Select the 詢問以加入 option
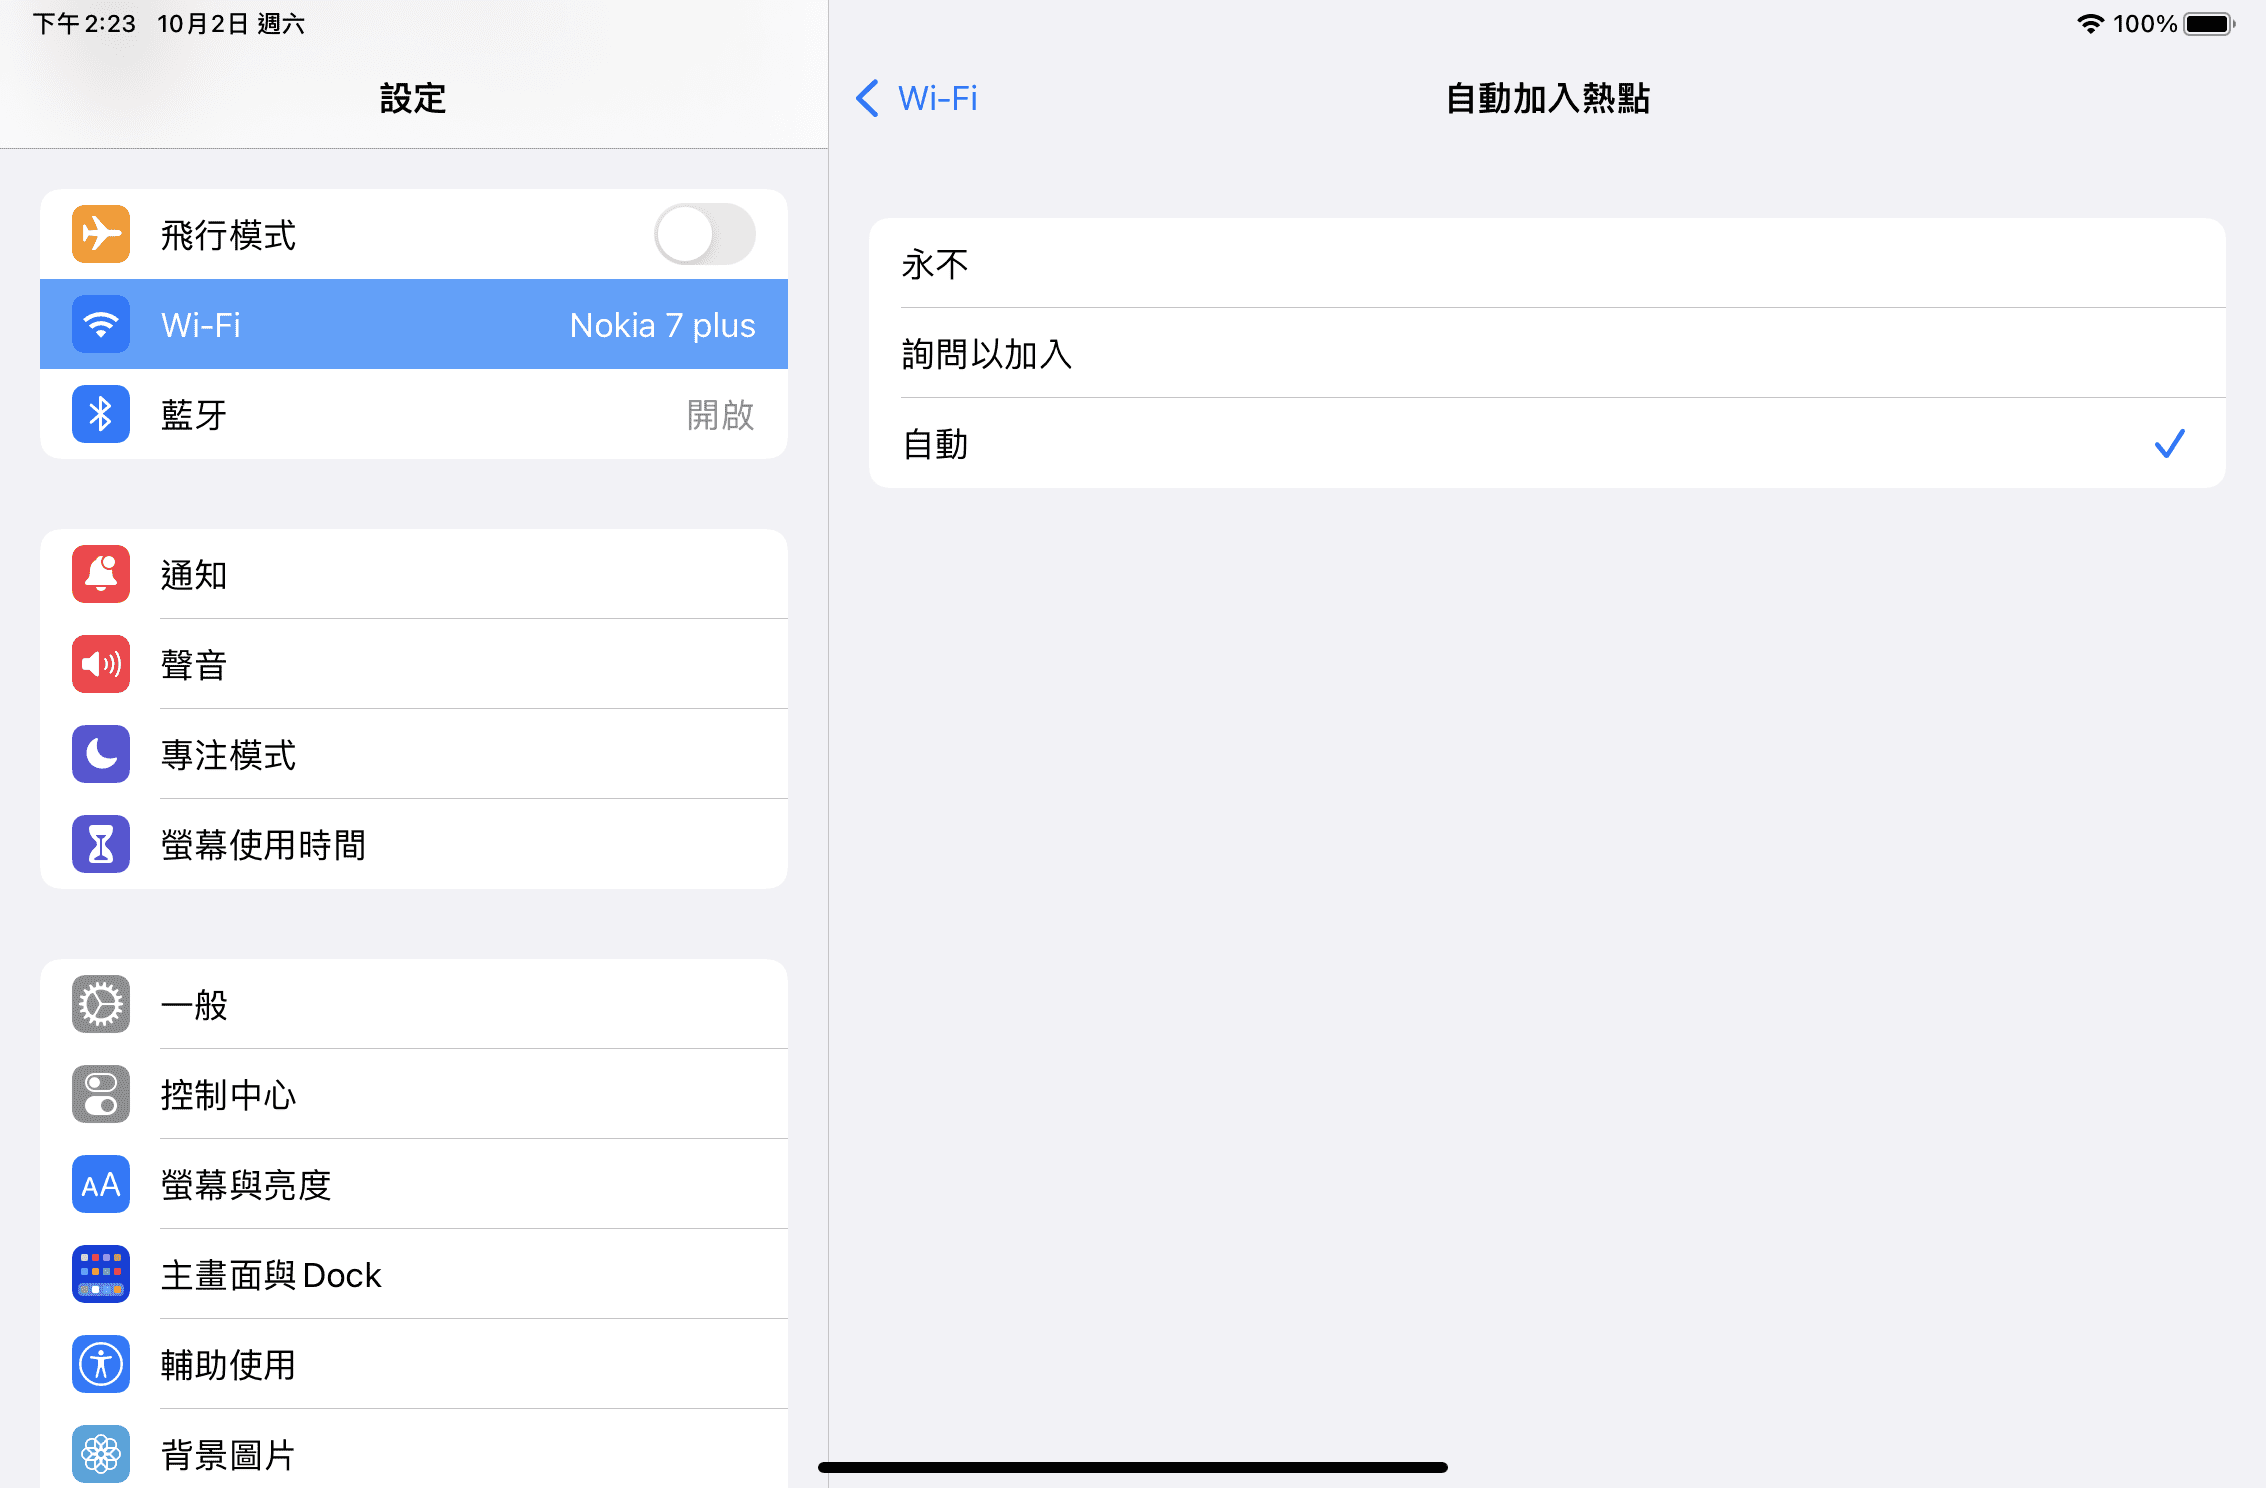This screenshot has width=2266, height=1488. point(1547,353)
